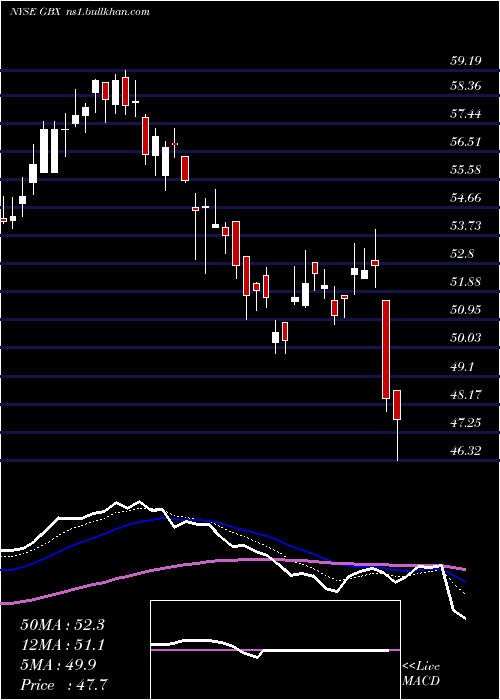Select the 46.32 price axis label
500x700 pixels.
(465, 450)
